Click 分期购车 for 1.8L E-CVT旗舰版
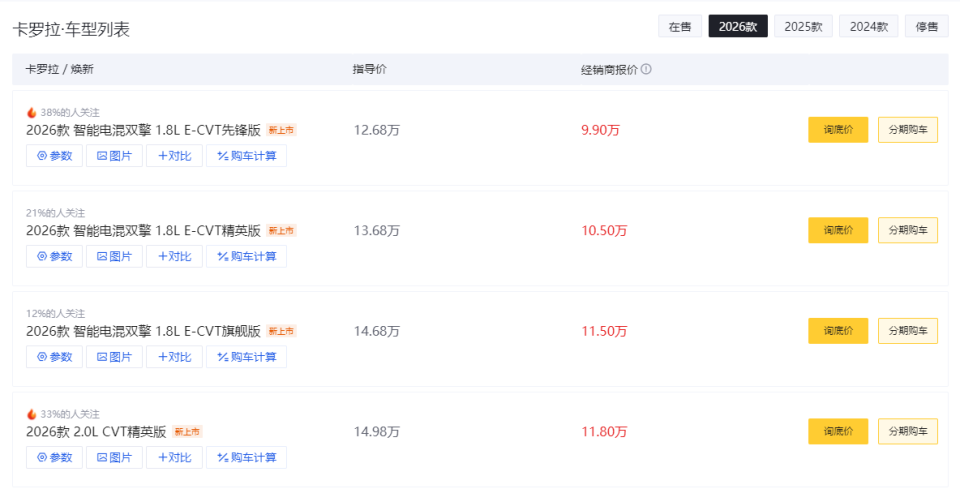 [908, 331]
